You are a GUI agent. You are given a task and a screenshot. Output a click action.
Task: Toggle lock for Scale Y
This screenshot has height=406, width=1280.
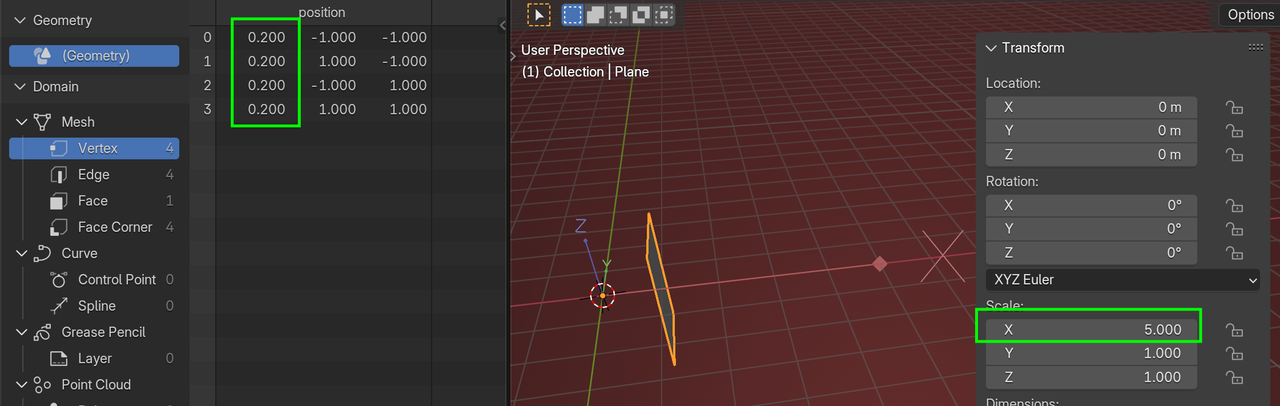pos(1235,353)
